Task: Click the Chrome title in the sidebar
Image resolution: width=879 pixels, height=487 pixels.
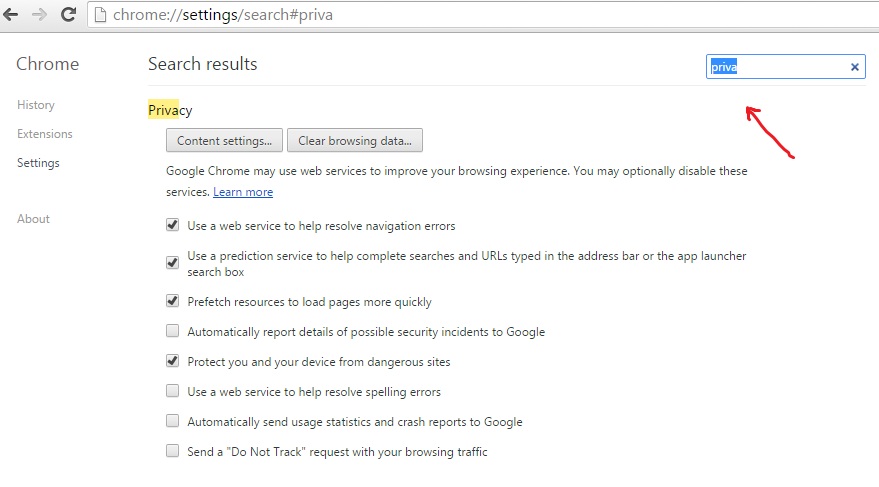Action: 48,64
